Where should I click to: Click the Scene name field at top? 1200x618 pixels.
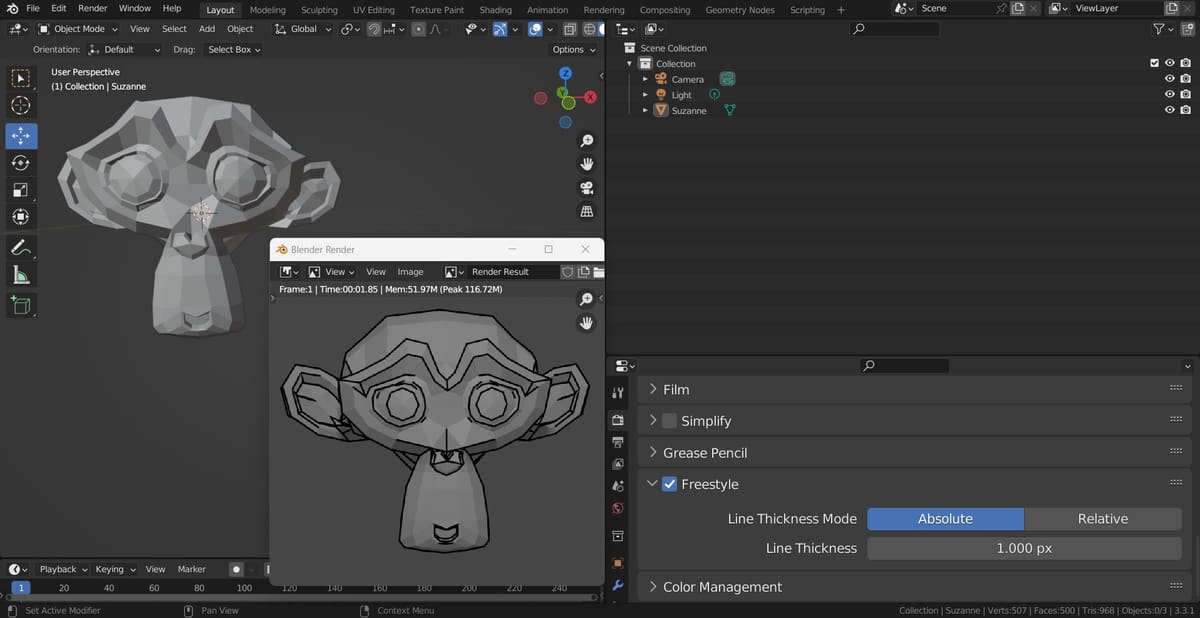tap(956, 8)
